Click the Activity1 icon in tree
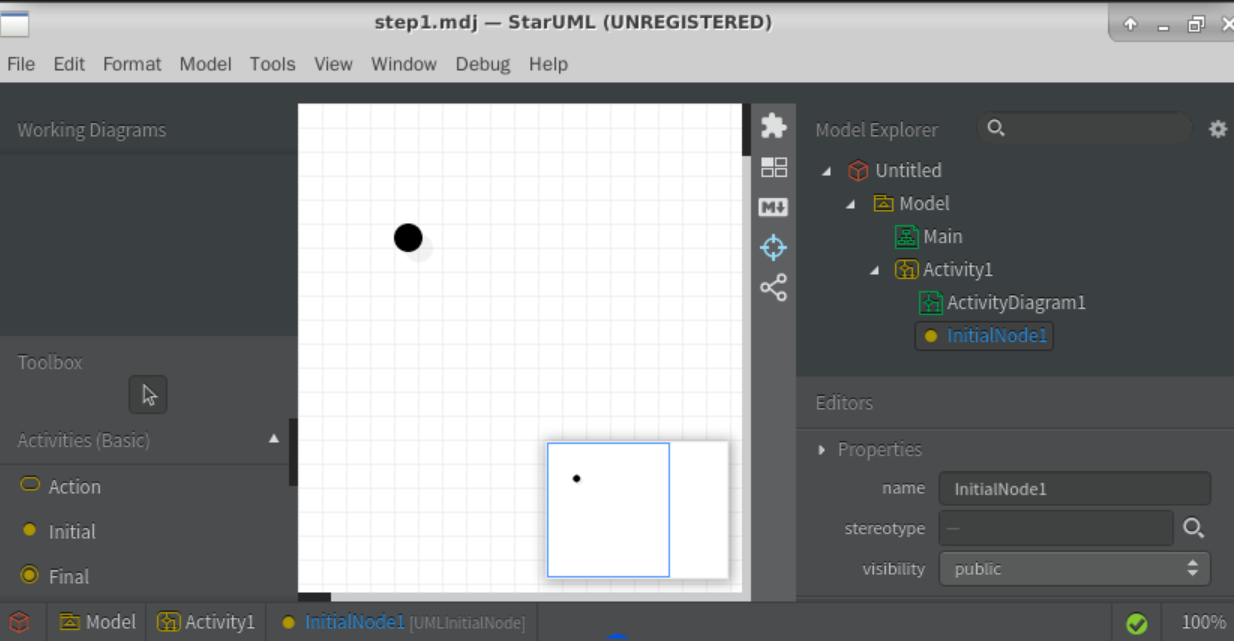Viewport: 1234px width, 641px height. coord(906,270)
